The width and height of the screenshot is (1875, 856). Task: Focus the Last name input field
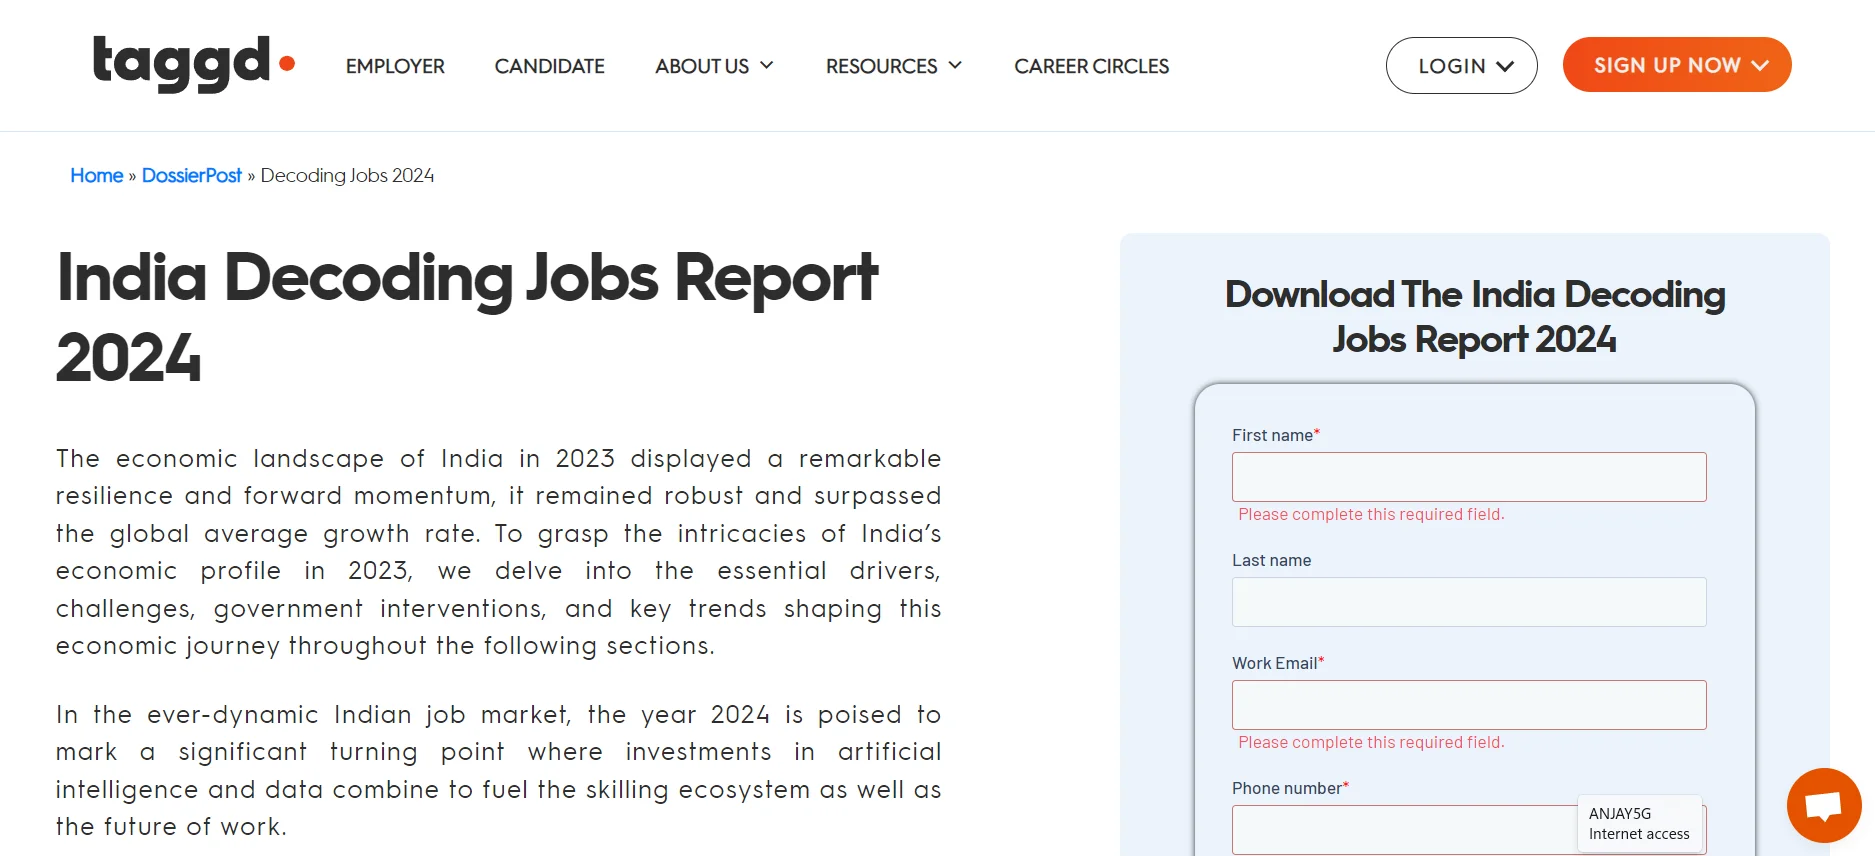(1469, 602)
